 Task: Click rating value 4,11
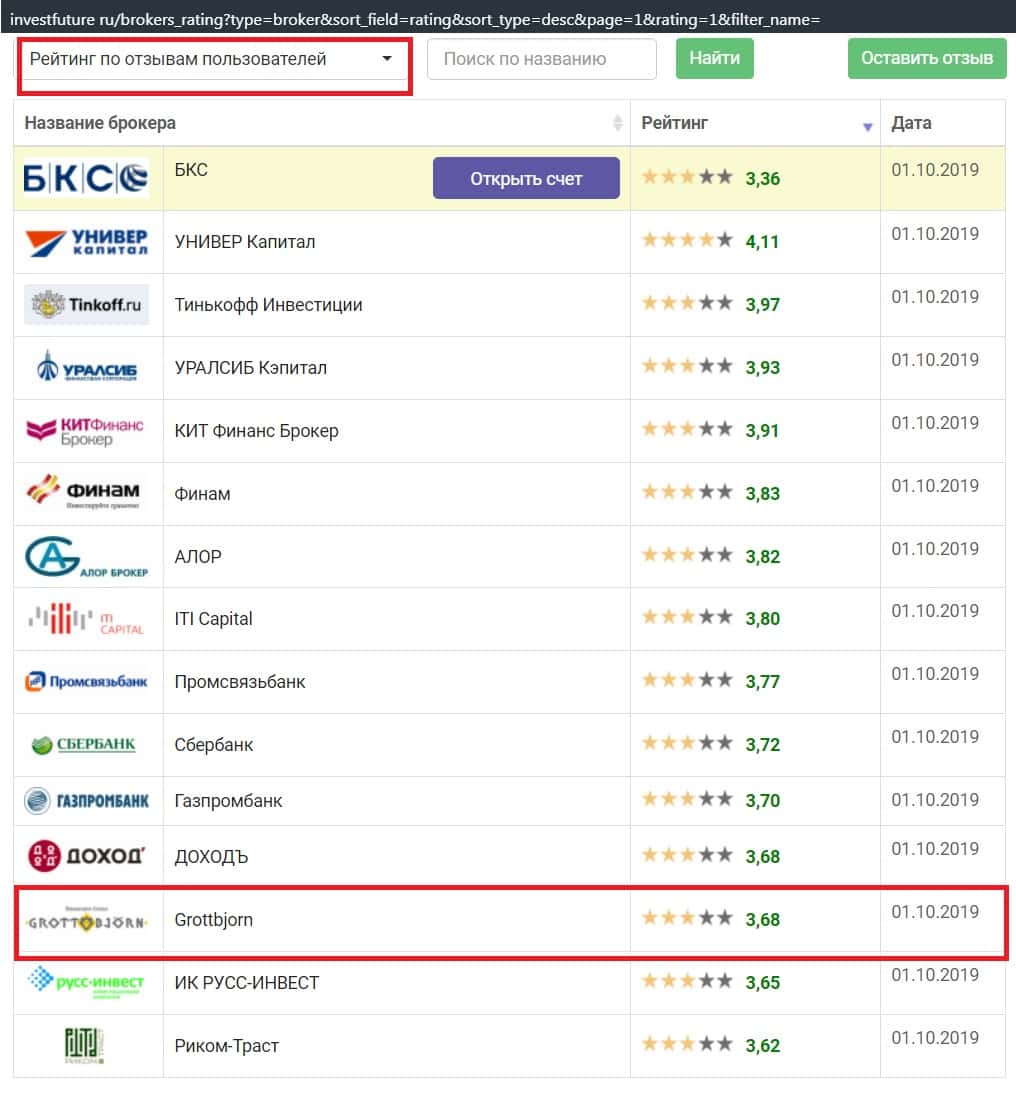762,242
